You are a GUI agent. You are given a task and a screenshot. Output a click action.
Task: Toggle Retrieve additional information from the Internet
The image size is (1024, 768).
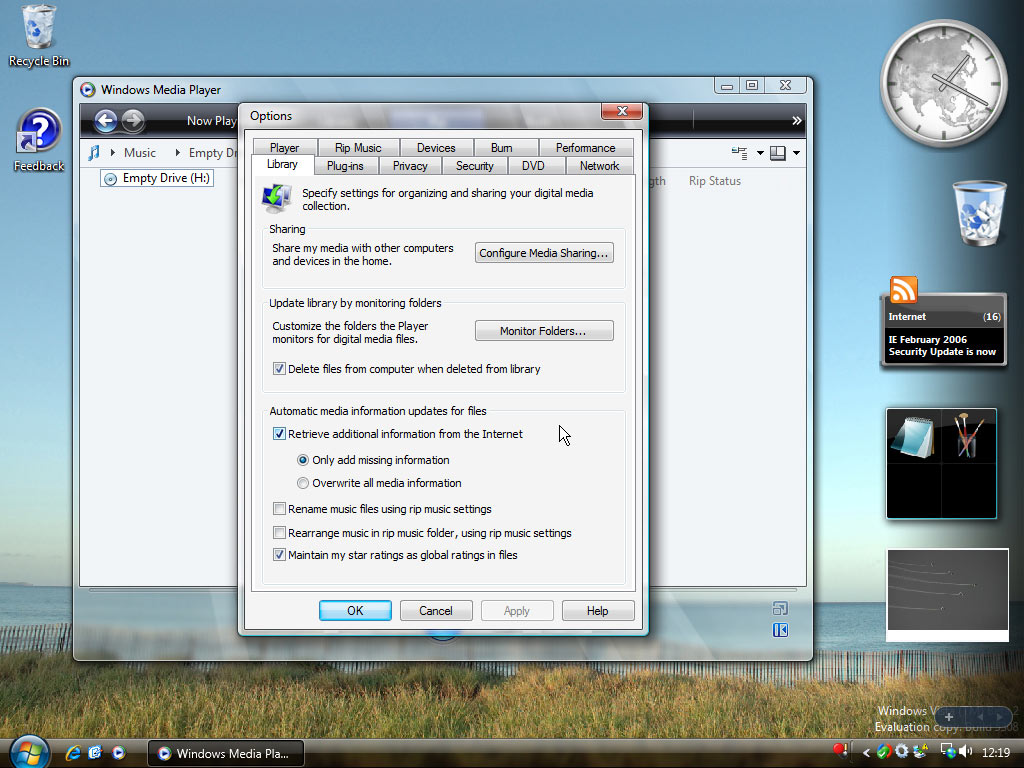coord(279,434)
